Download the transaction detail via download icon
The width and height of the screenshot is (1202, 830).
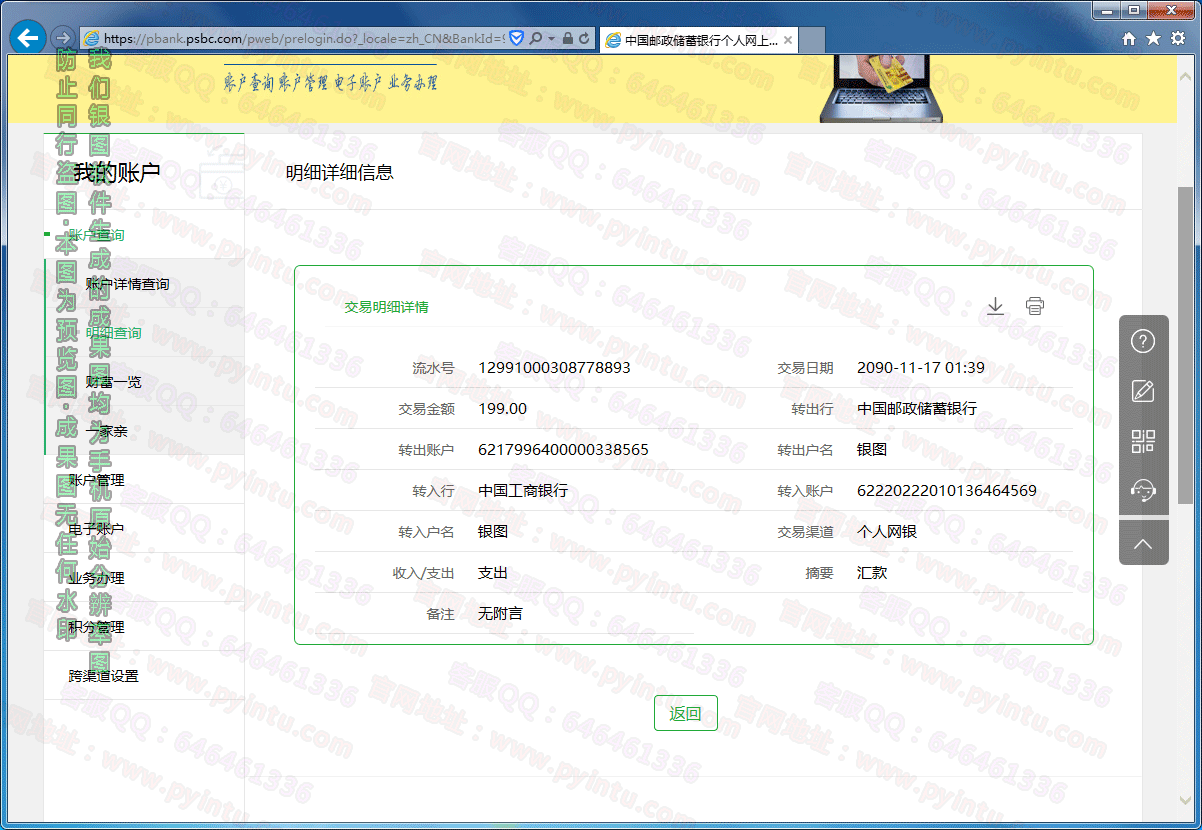(995, 306)
